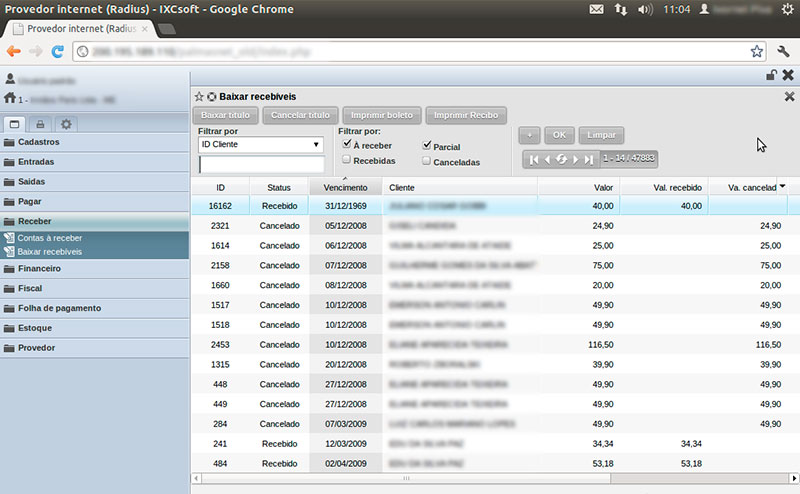Click the padlock unlock icon in the header

[x=771, y=75]
